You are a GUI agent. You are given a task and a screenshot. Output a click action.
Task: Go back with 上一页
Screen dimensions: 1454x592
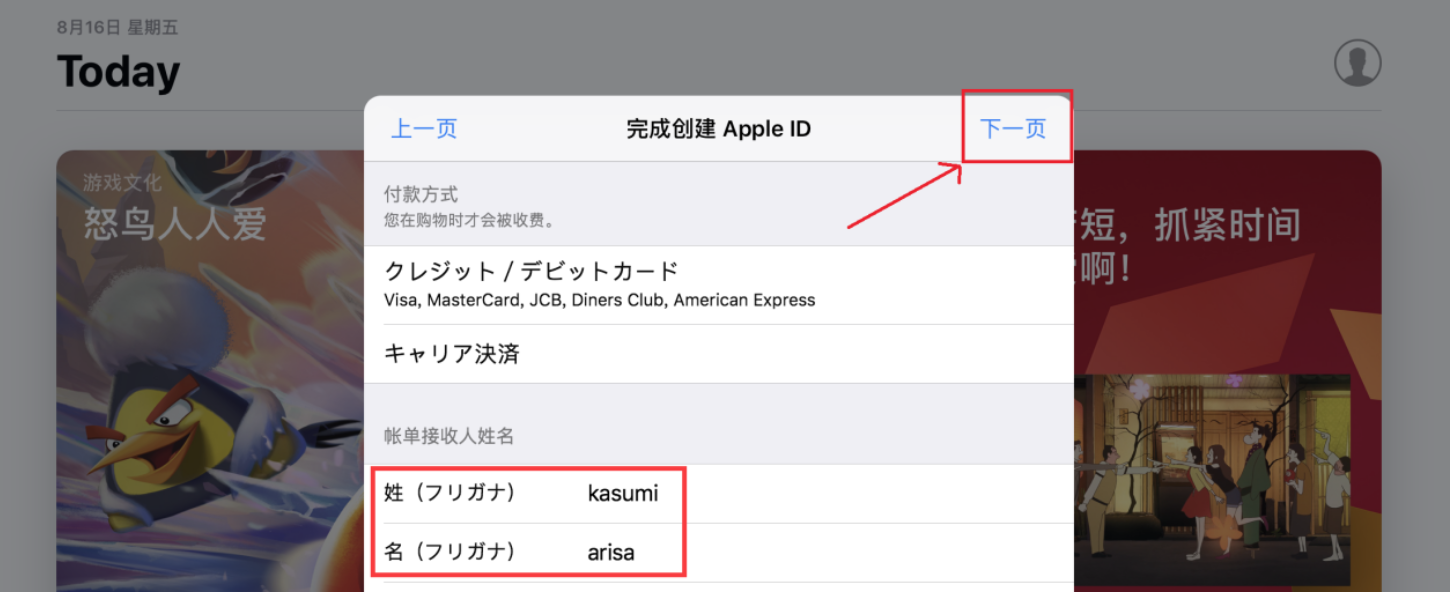coord(423,129)
